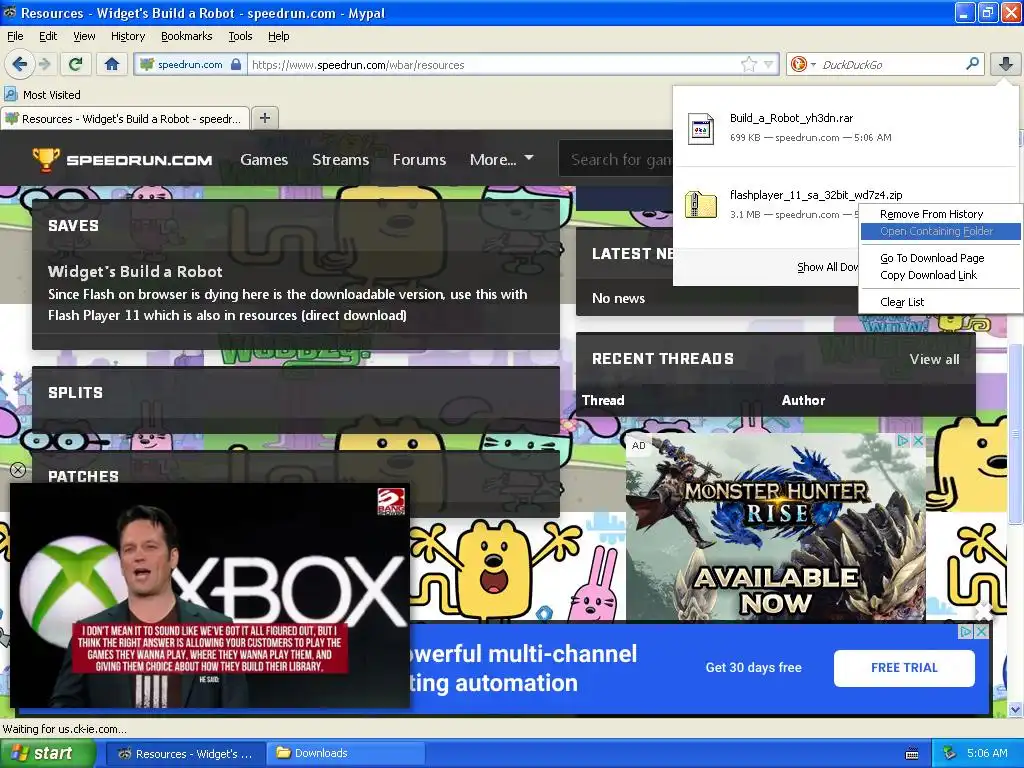1024x768 pixels.
Task: Click Show All Downloads link
Action: (827, 267)
